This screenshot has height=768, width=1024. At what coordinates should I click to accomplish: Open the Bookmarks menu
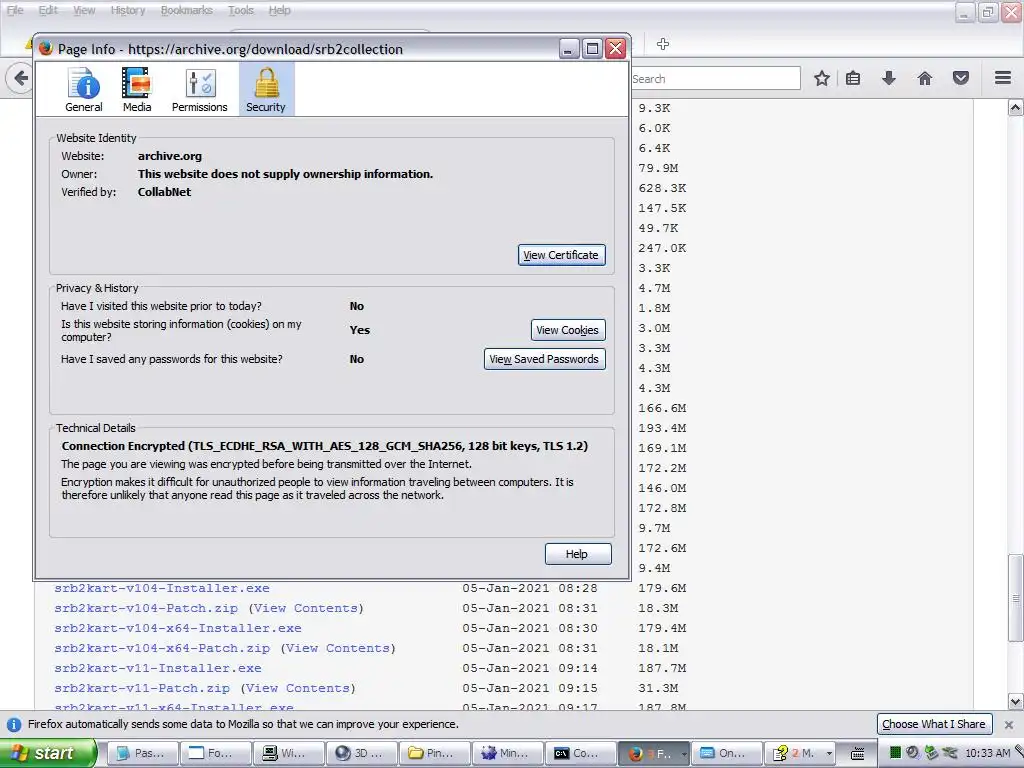pos(187,10)
